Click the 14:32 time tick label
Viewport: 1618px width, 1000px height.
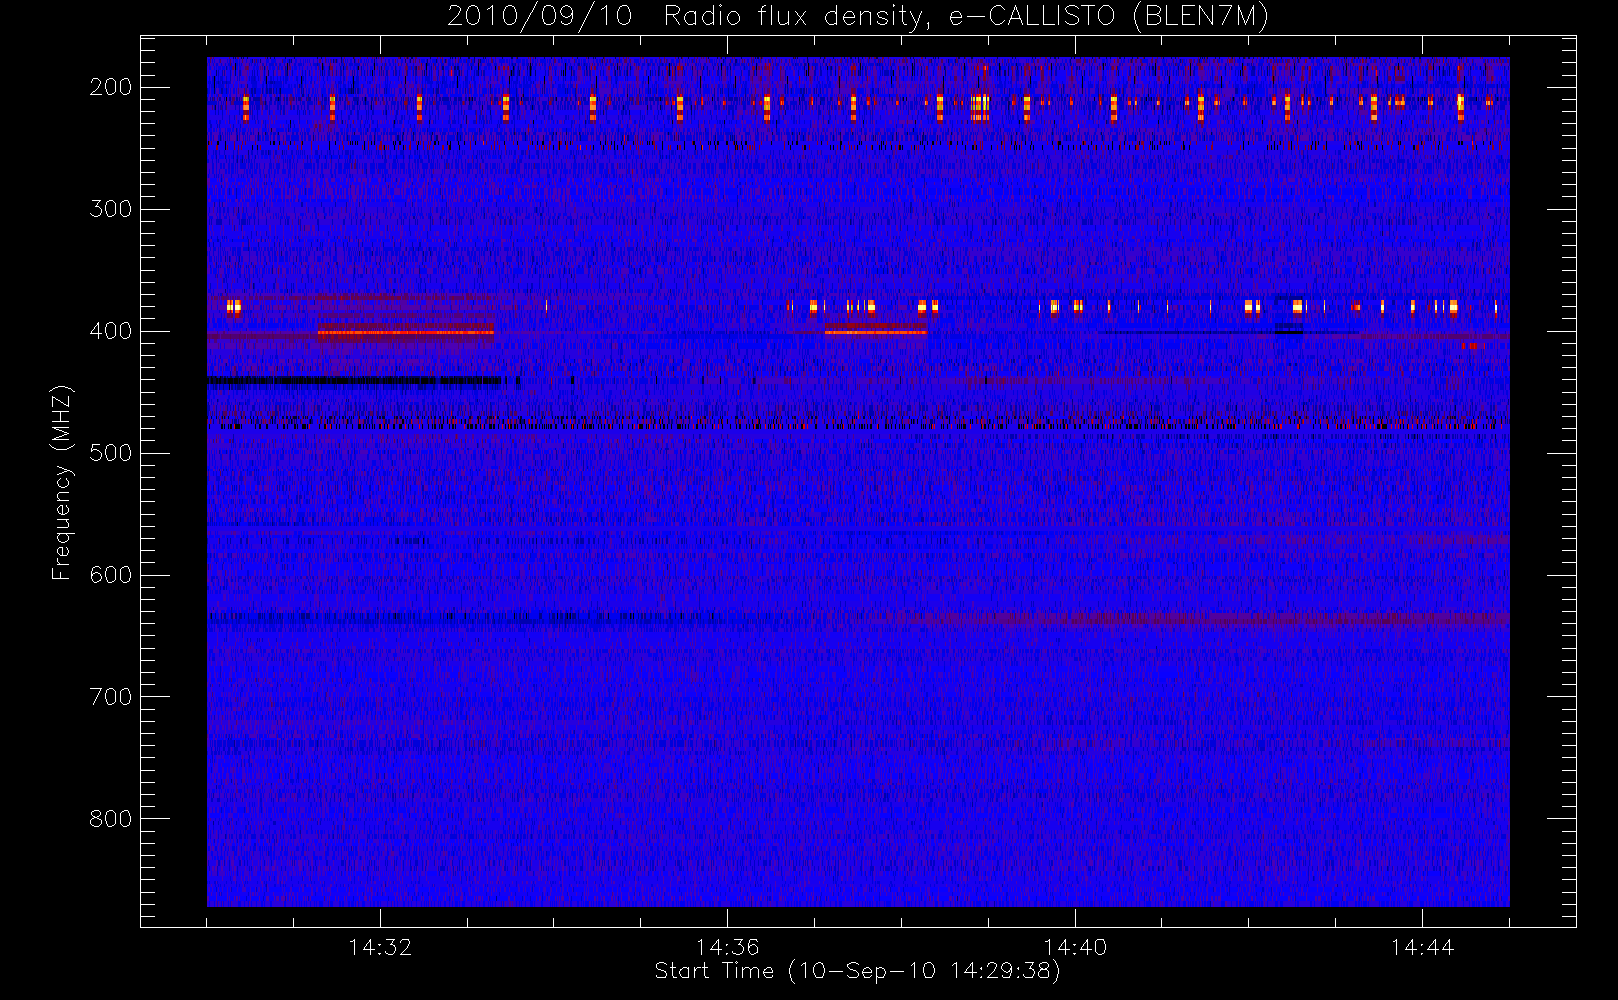click(x=380, y=947)
